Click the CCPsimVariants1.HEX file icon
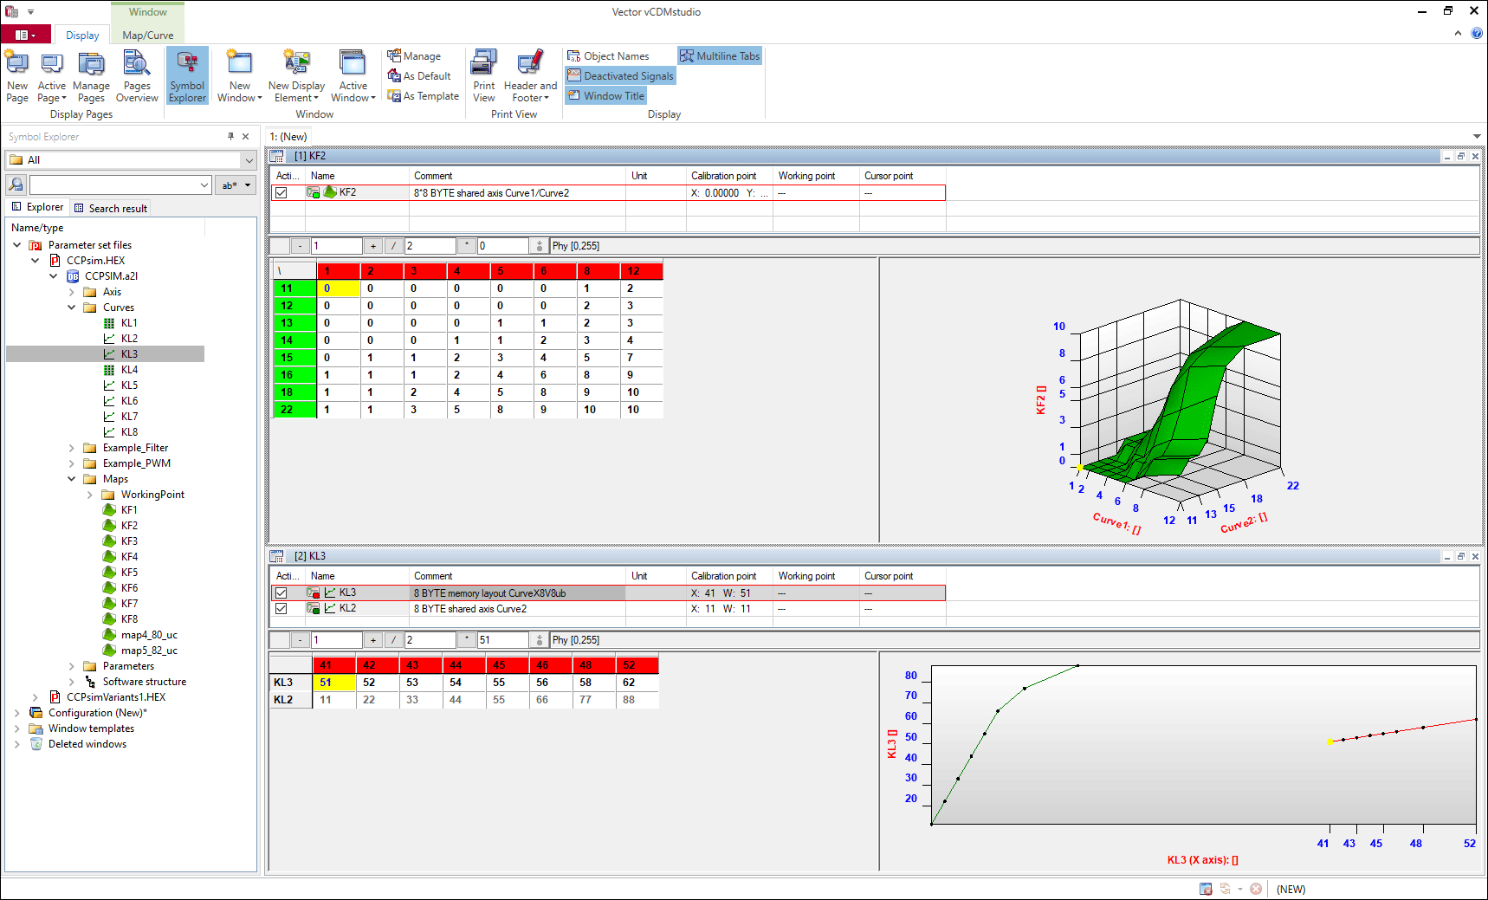This screenshot has height=900, width=1488. (55, 697)
